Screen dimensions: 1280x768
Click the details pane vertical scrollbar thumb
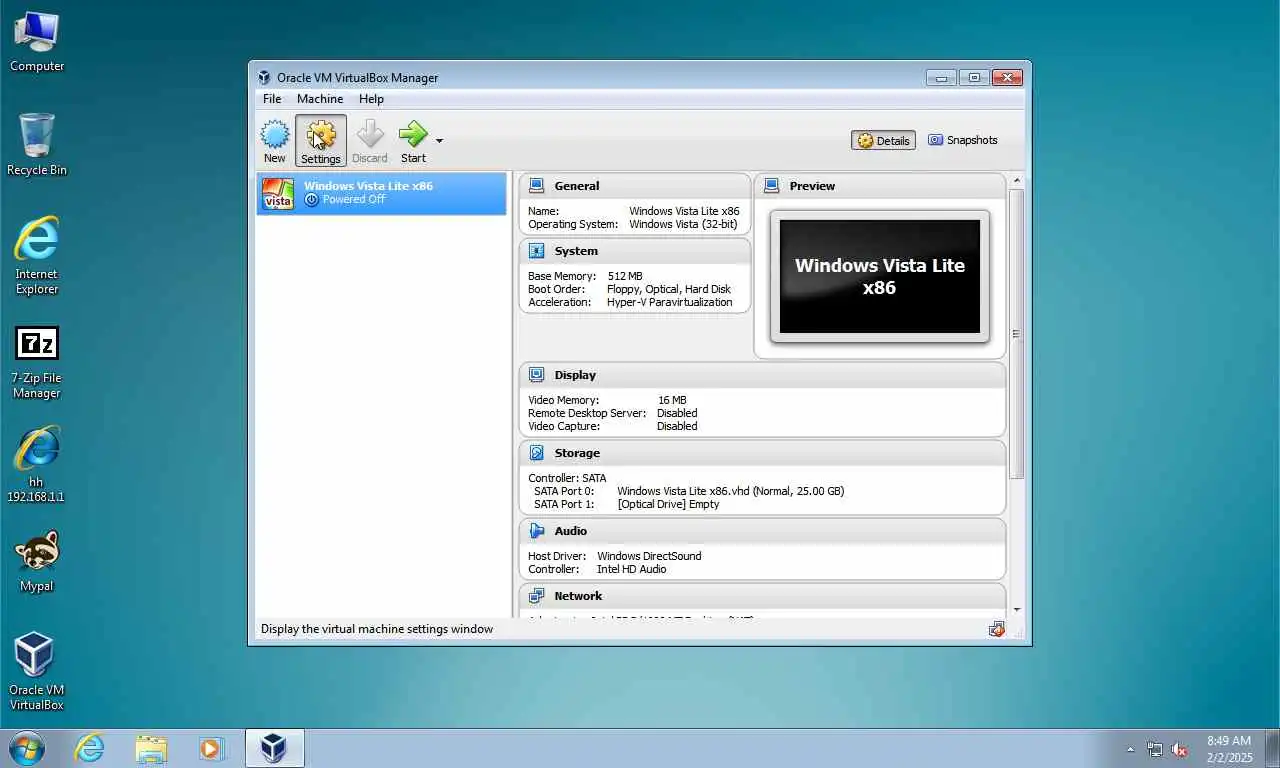(1017, 333)
